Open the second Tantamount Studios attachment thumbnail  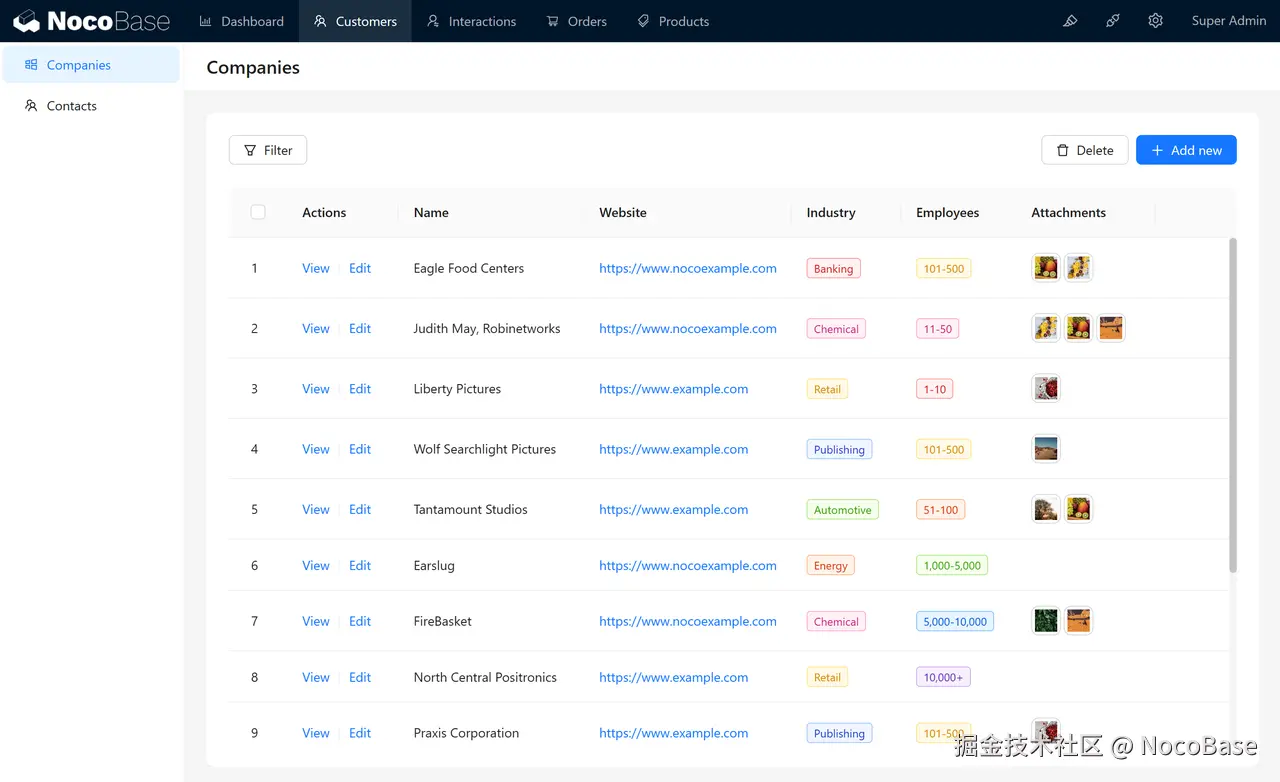point(1078,509)
